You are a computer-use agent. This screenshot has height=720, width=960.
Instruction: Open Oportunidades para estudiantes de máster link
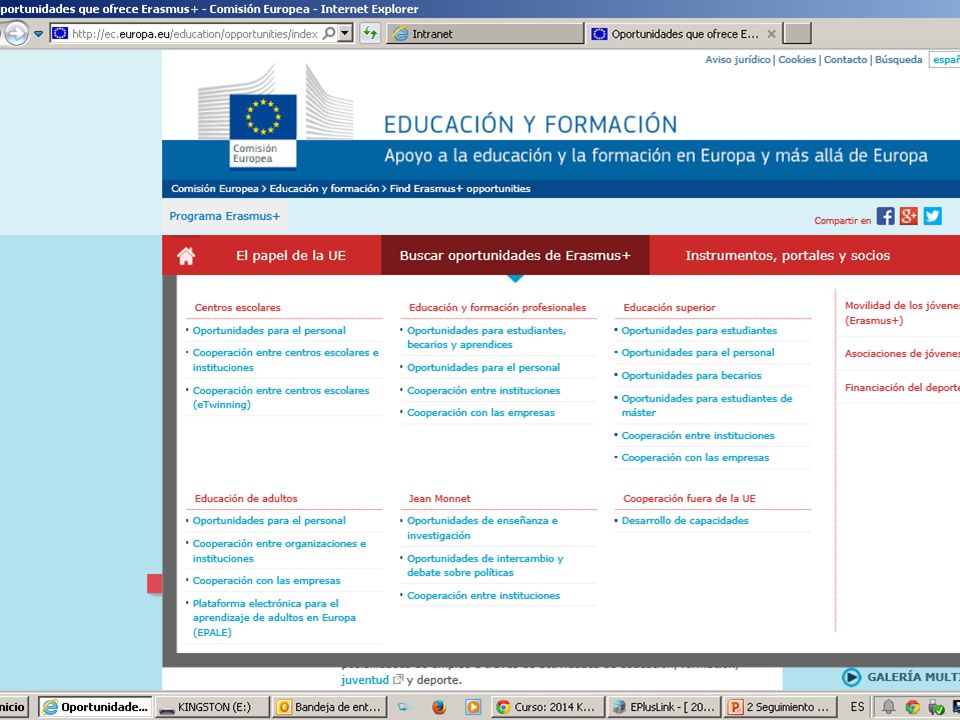coord(707,405)
